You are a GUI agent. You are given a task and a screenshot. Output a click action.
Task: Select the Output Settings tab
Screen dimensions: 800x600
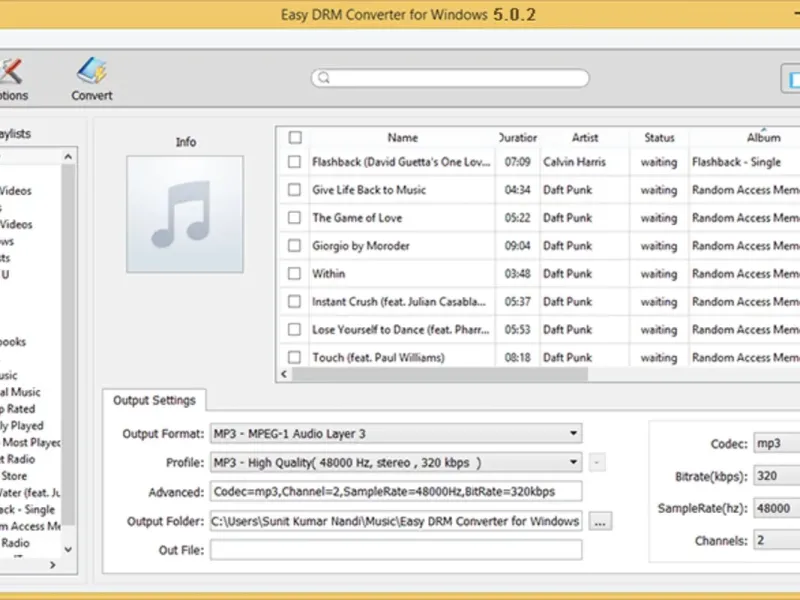(154, 401)
